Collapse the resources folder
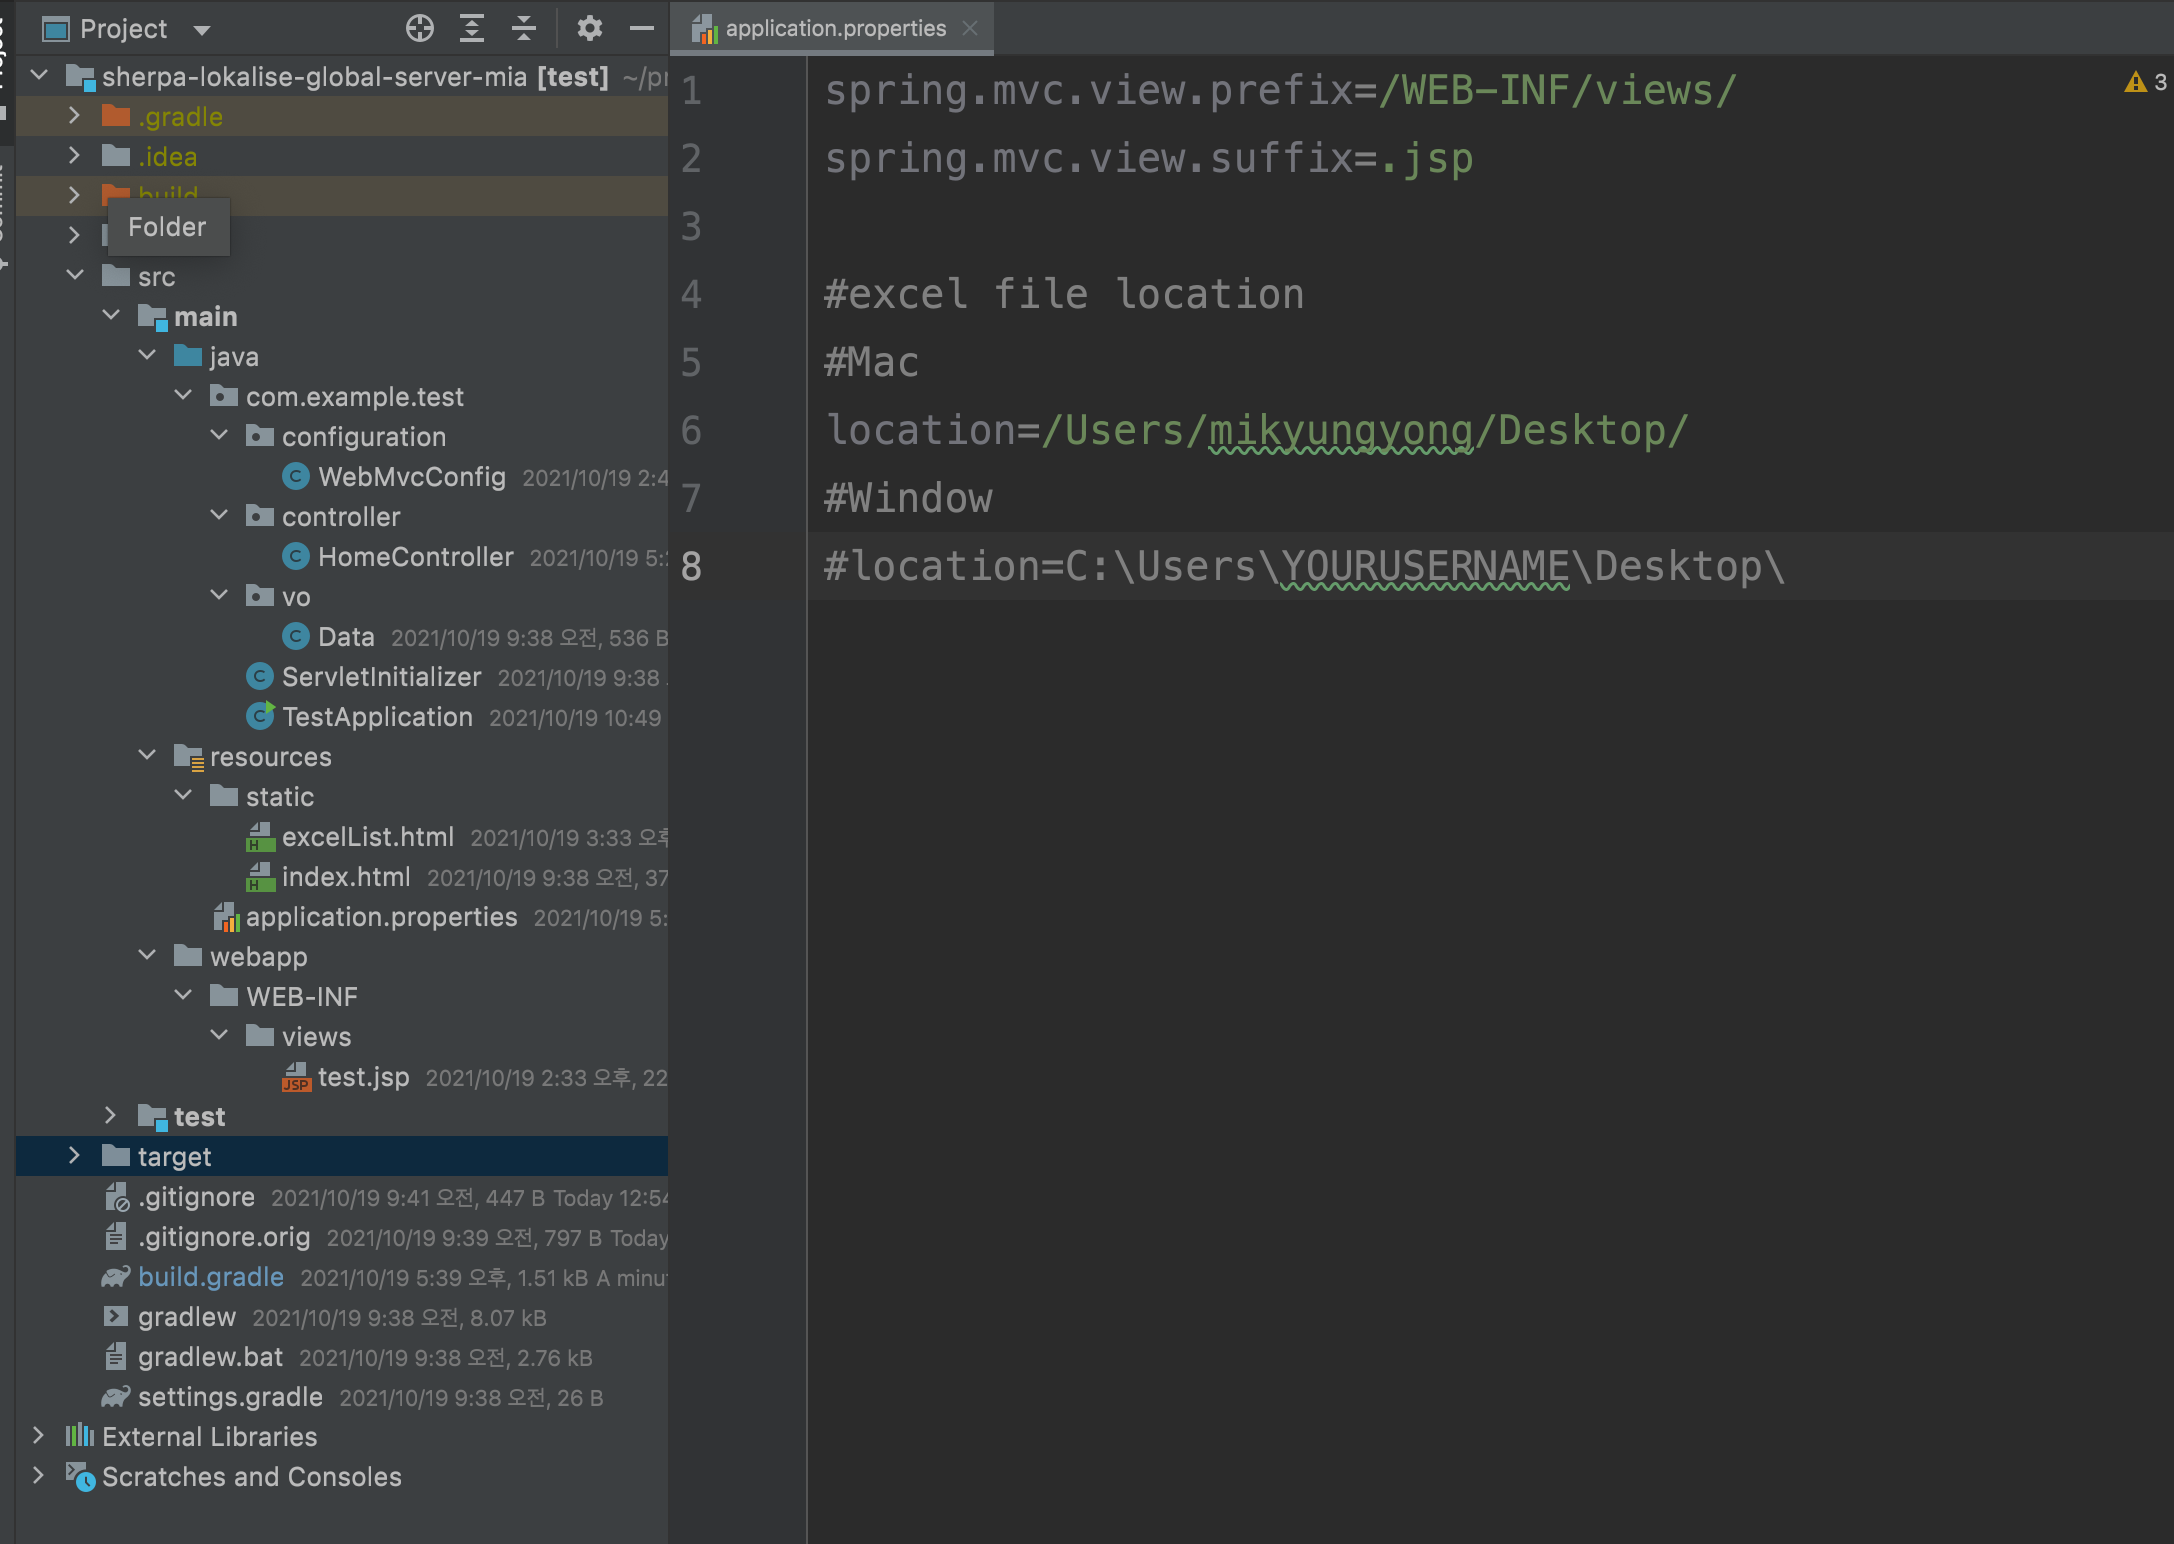Viewport: 2174px width, 1544px height. [147, 756]
